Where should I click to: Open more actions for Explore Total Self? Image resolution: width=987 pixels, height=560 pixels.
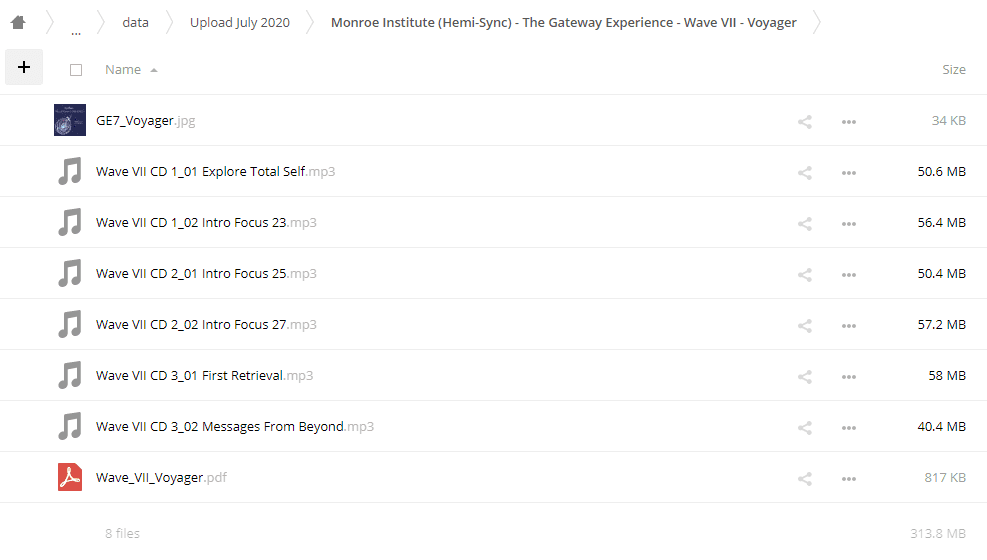pyautogui.click(x=849, y=172)
